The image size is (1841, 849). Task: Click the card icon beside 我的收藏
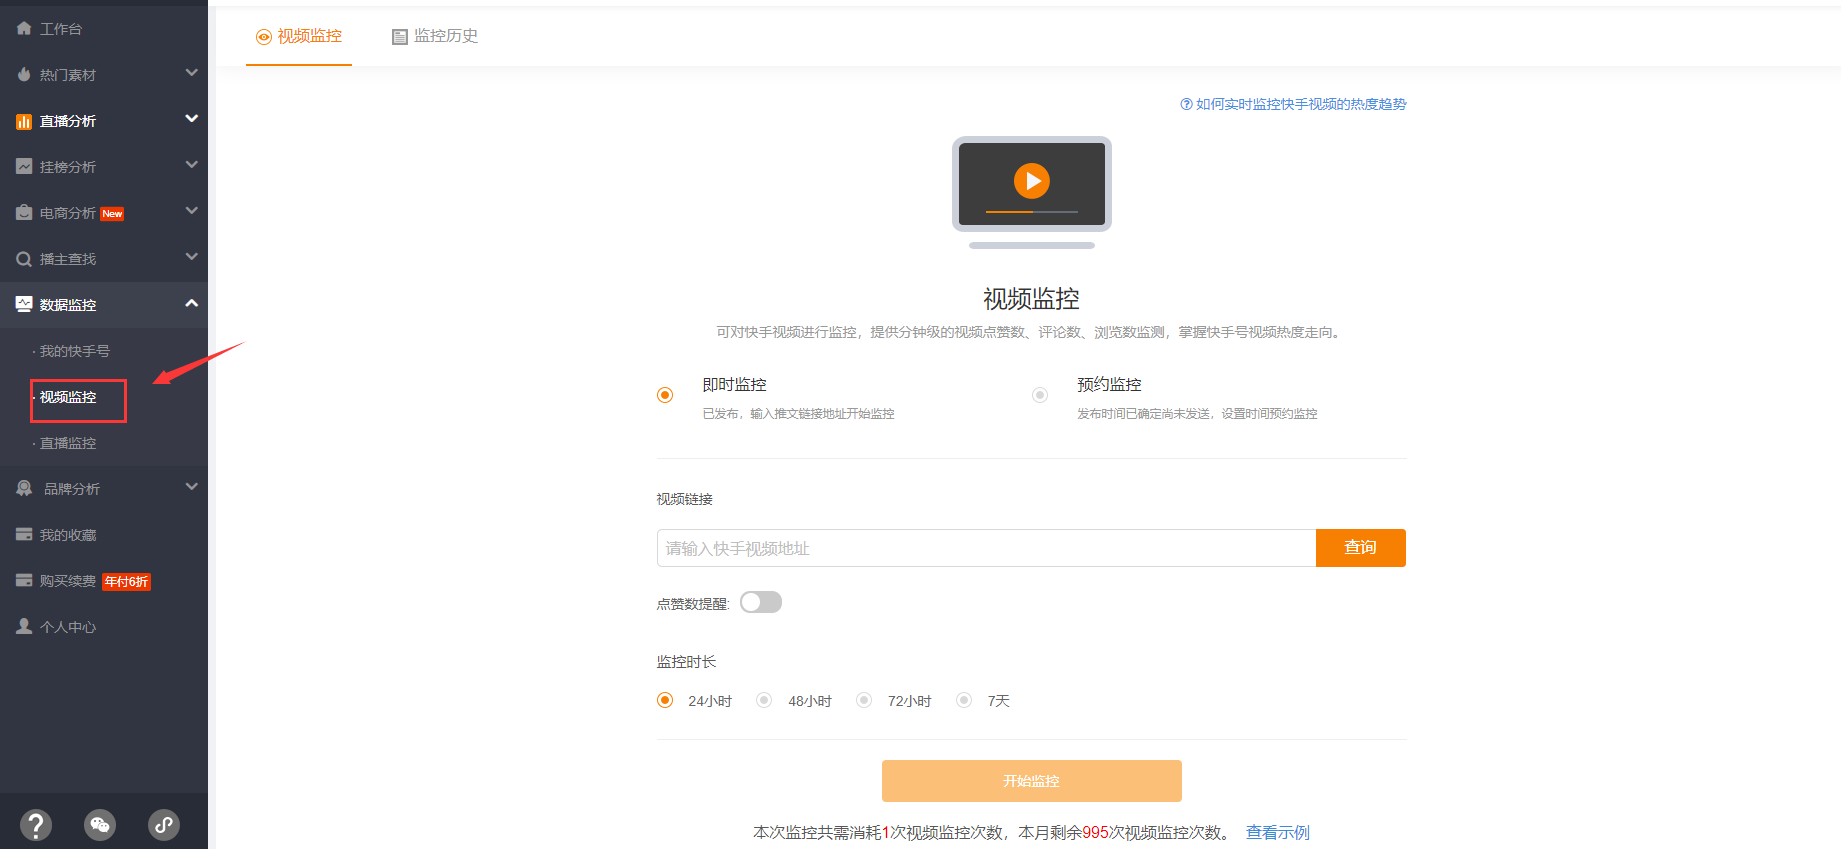tap(24, 535)
